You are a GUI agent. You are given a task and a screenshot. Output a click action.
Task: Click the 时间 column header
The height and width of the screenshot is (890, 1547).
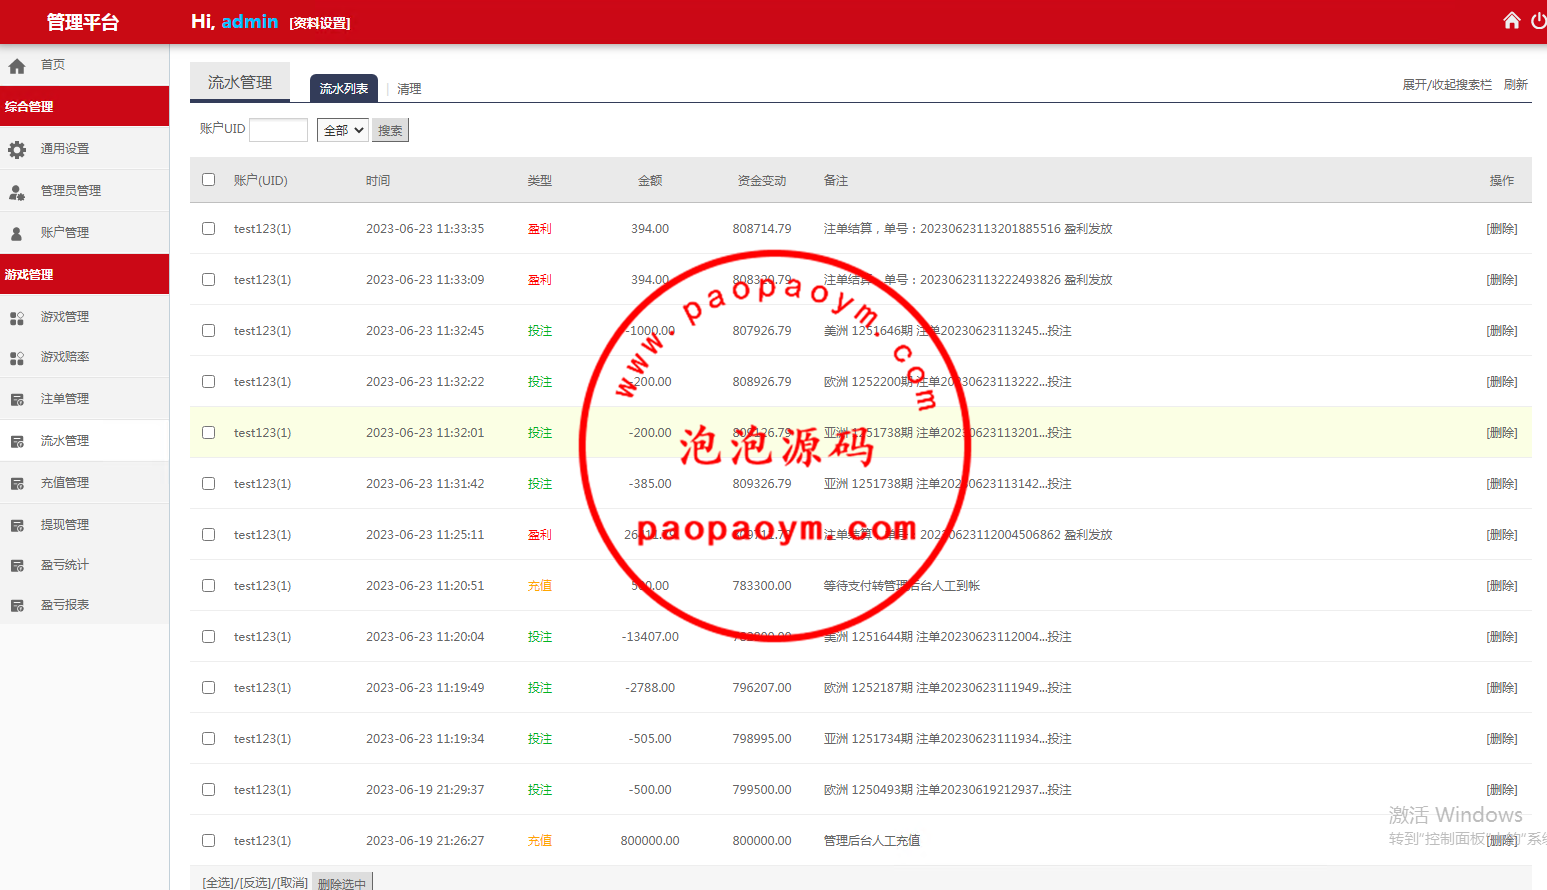[x=378, y=181]
